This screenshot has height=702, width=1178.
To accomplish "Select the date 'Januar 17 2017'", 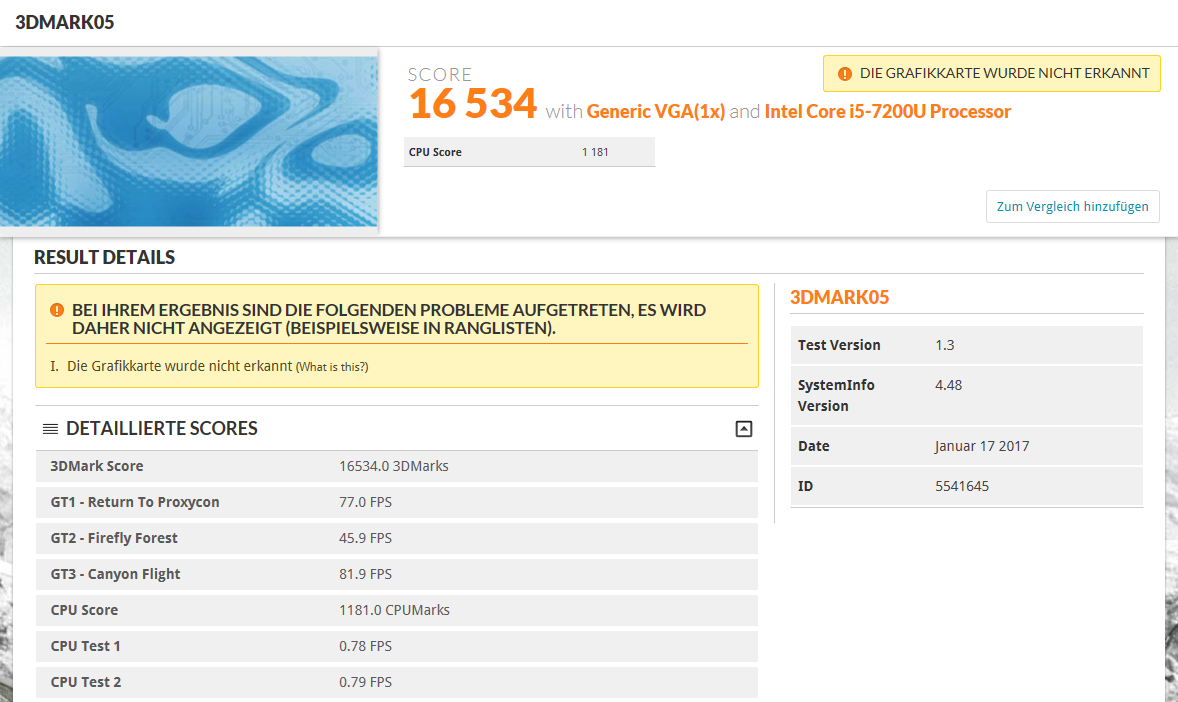I will click(982, 446).
